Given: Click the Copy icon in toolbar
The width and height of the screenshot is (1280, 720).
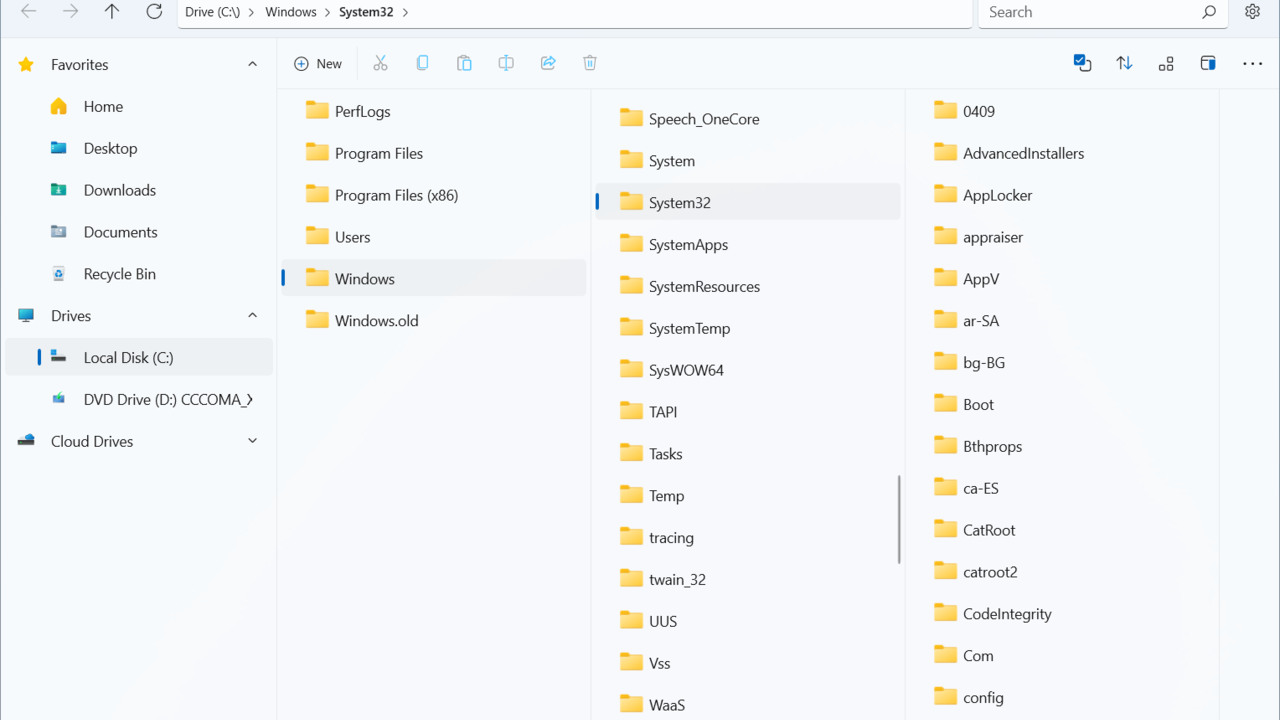Looking at the screenshot, I should (422, 63).
